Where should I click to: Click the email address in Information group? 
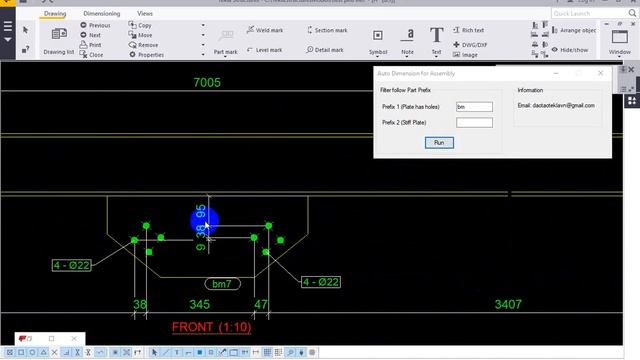coord(563,105)
